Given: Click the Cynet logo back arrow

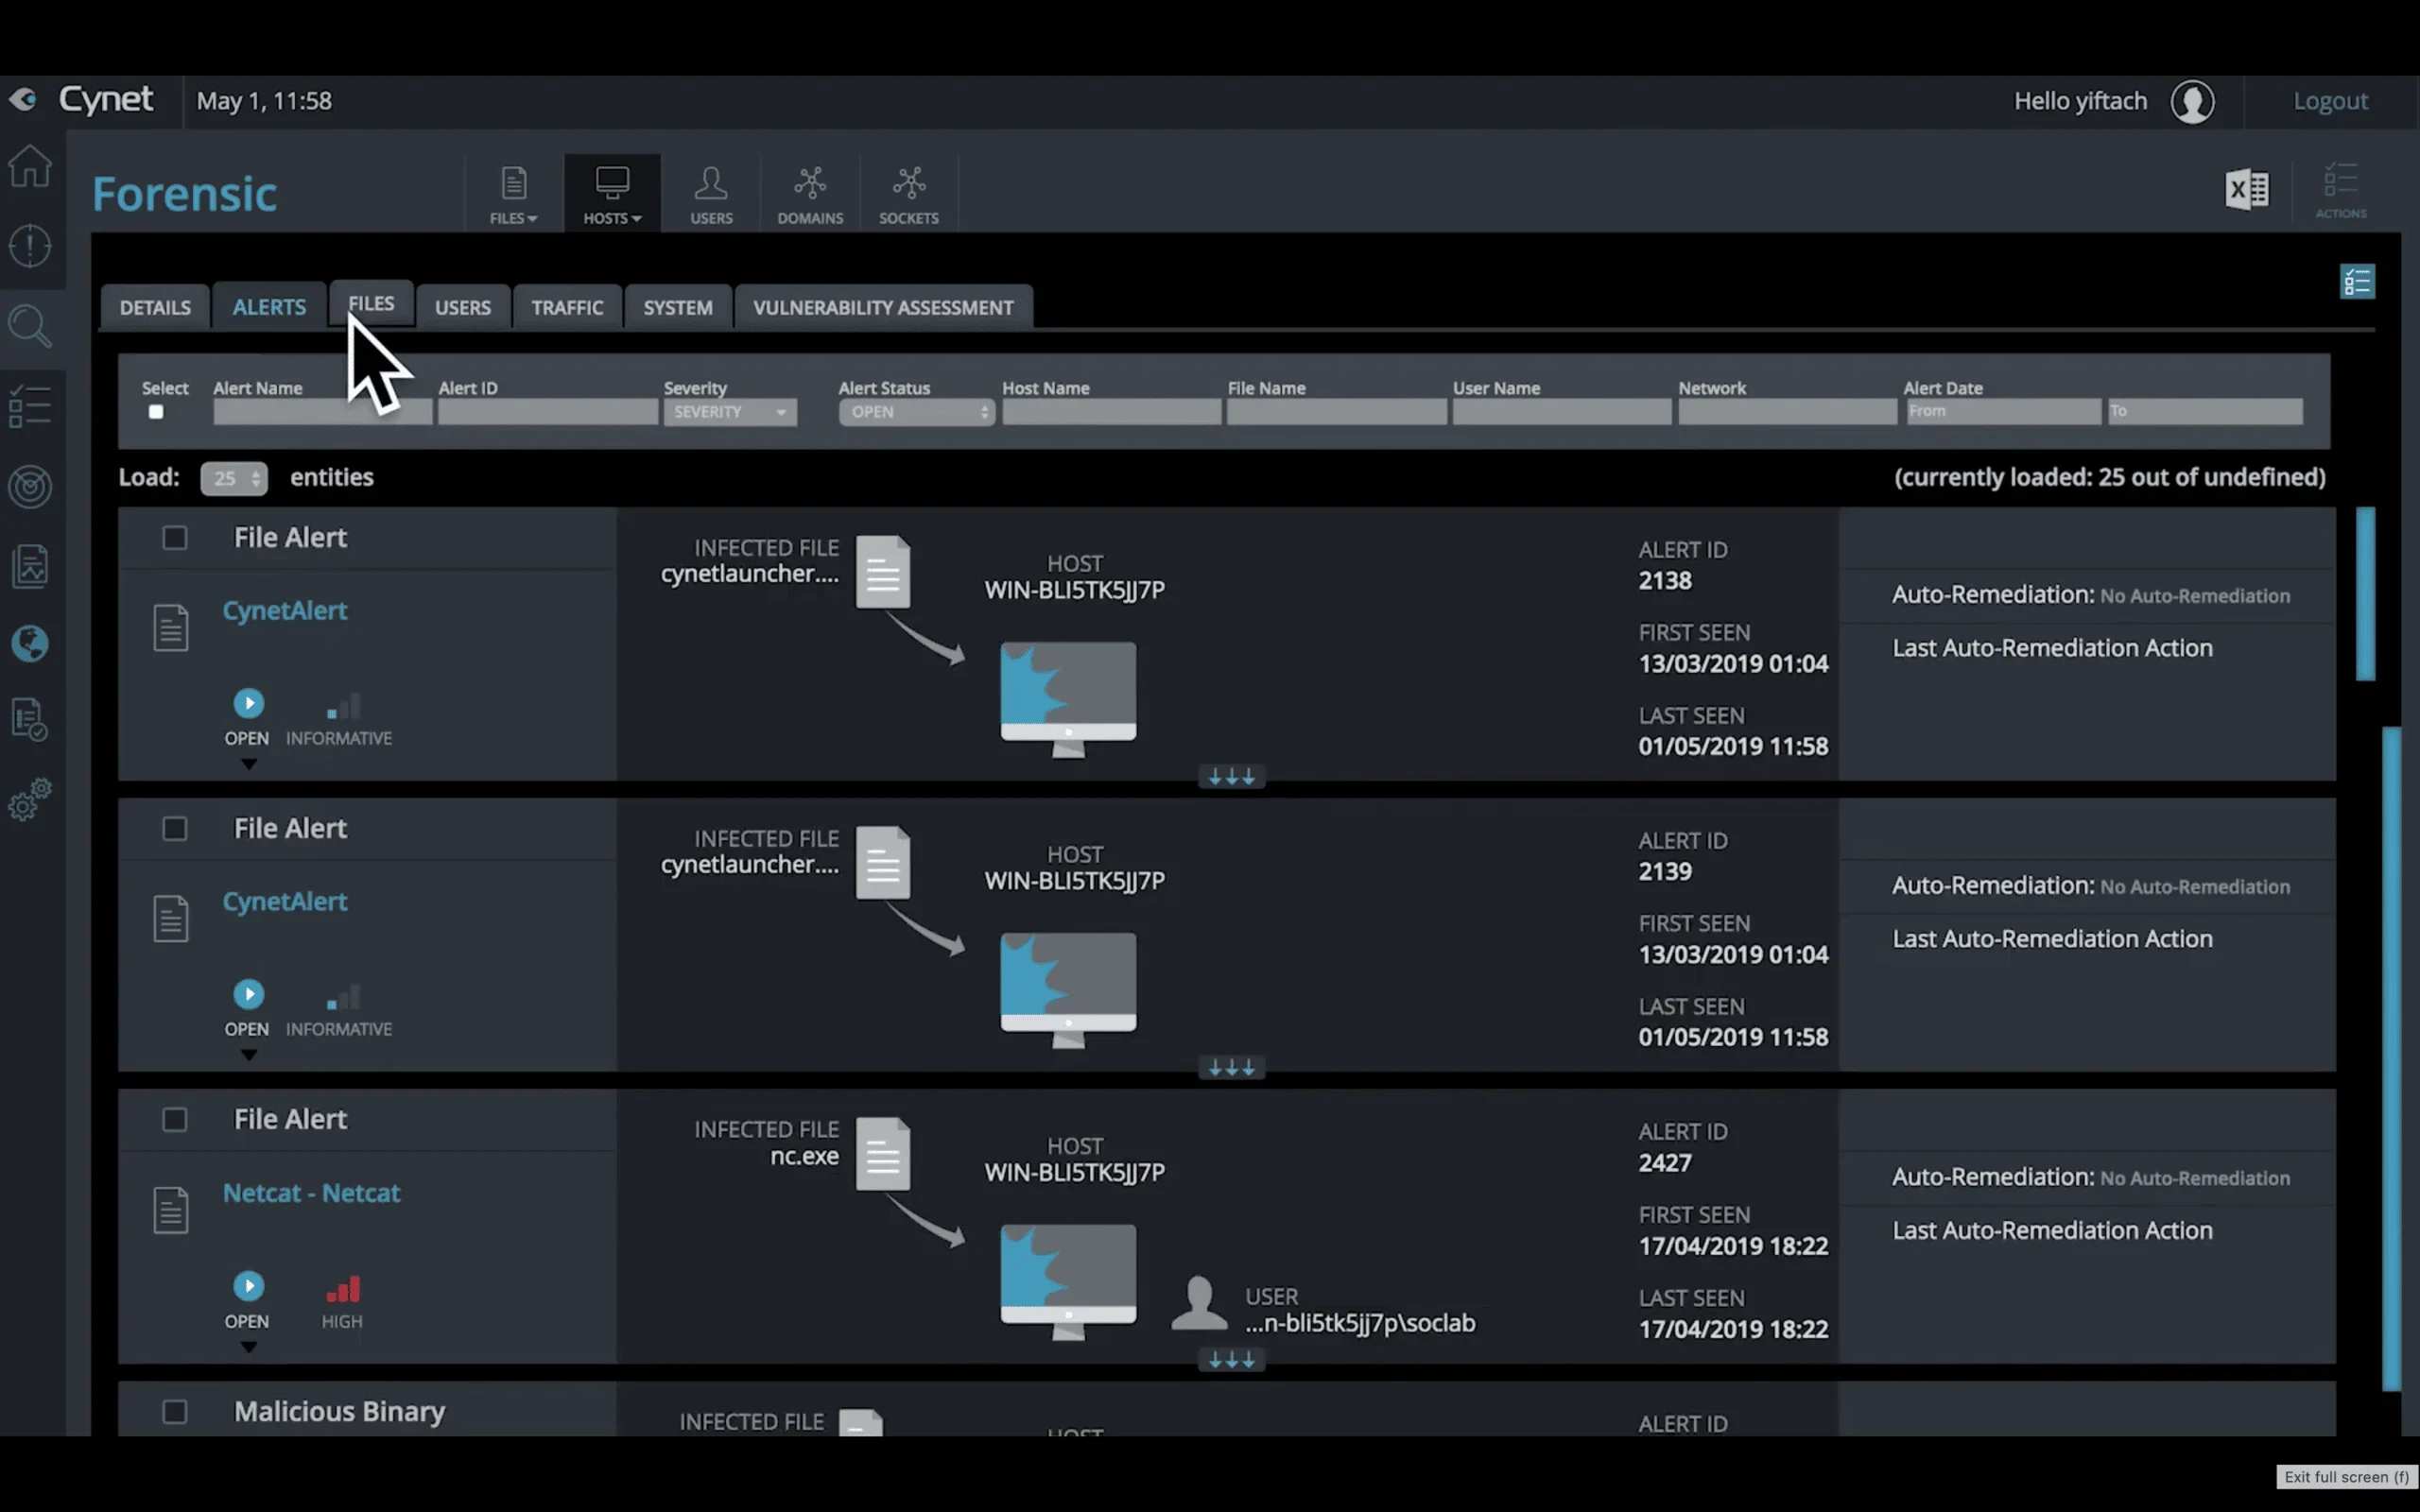Looking at the screenshot, I should tap(23, 99).
